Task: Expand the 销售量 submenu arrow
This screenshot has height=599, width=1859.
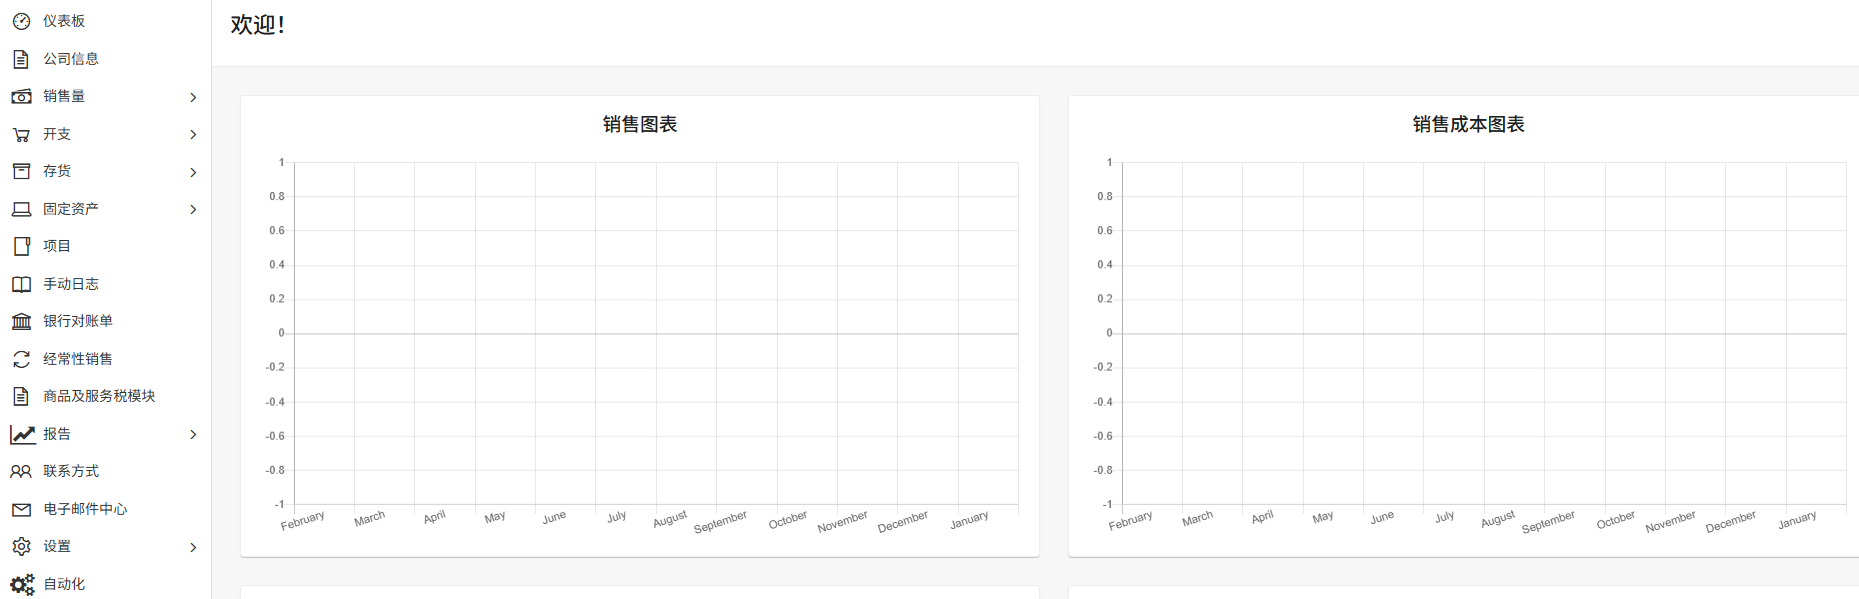Action: (193, 97)
